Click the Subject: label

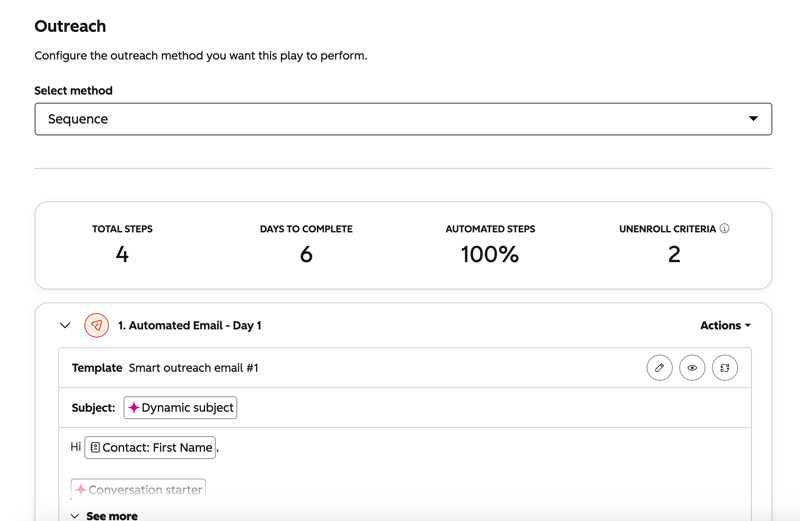(x=93, y=408)
